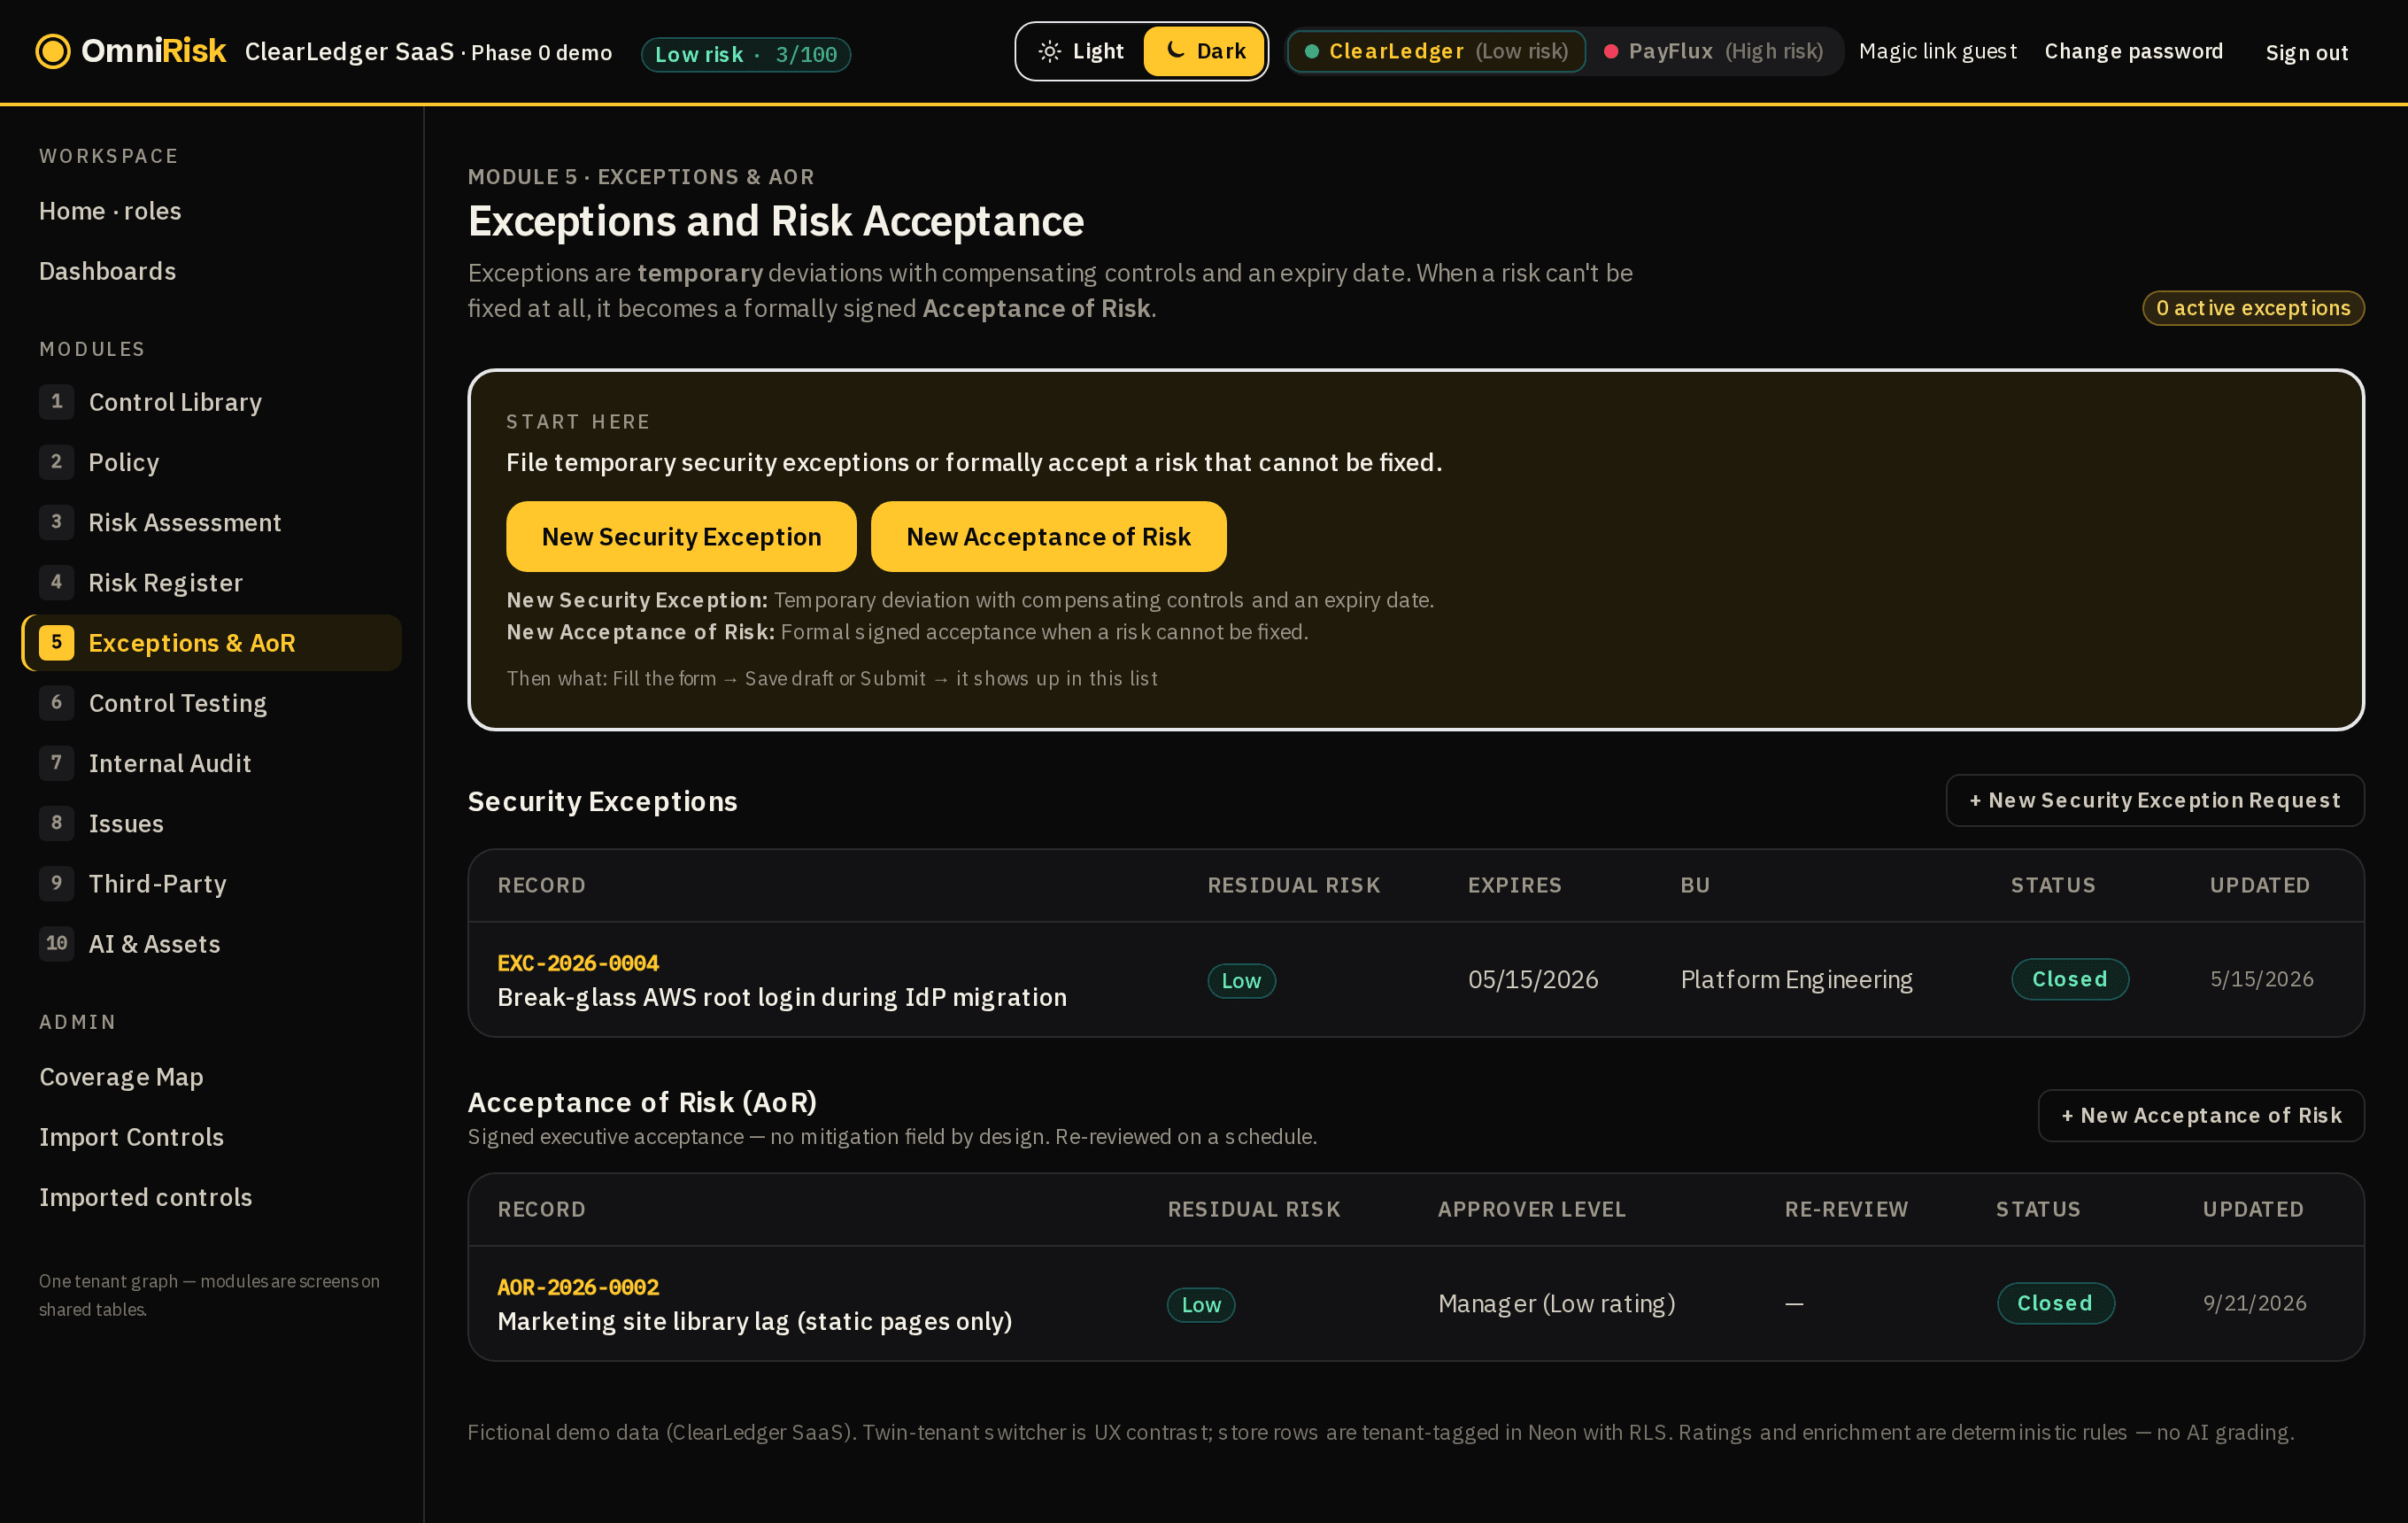Click + New Security Exception Request
2408x1523 pixels.
2155,800
